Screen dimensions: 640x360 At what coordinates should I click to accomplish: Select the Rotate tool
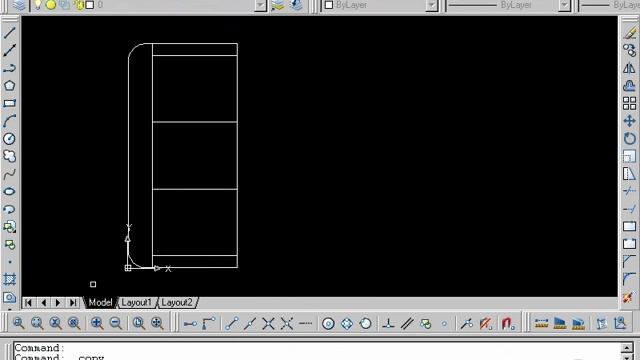[x=629, y=139]
